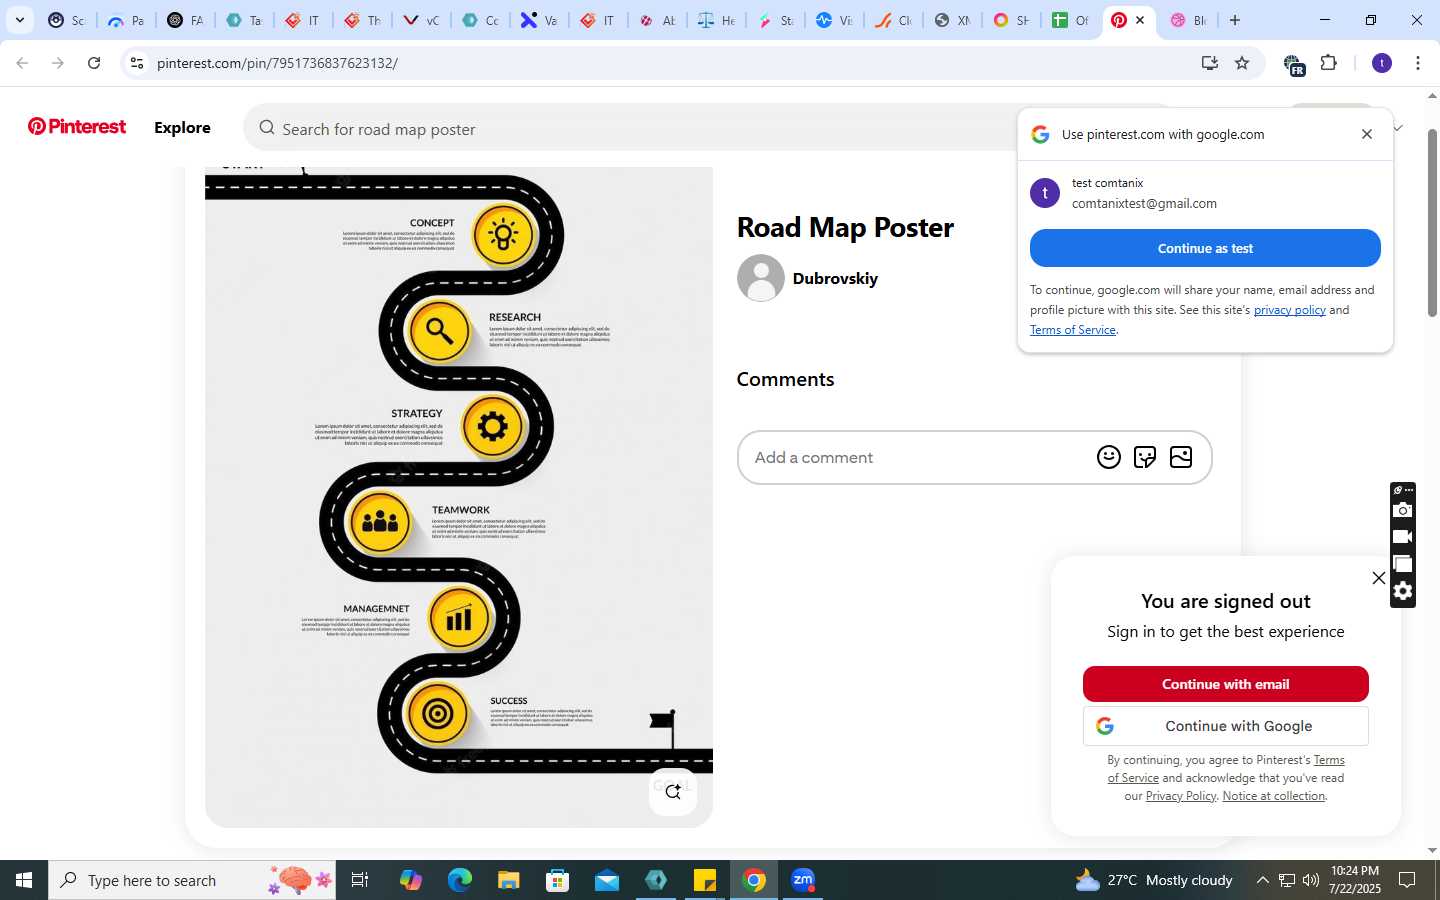This screenshot has width=1440, height=900.
Task: Close the active Pinterest tab
Action: pyautogui.click(x=1140, y=20)
